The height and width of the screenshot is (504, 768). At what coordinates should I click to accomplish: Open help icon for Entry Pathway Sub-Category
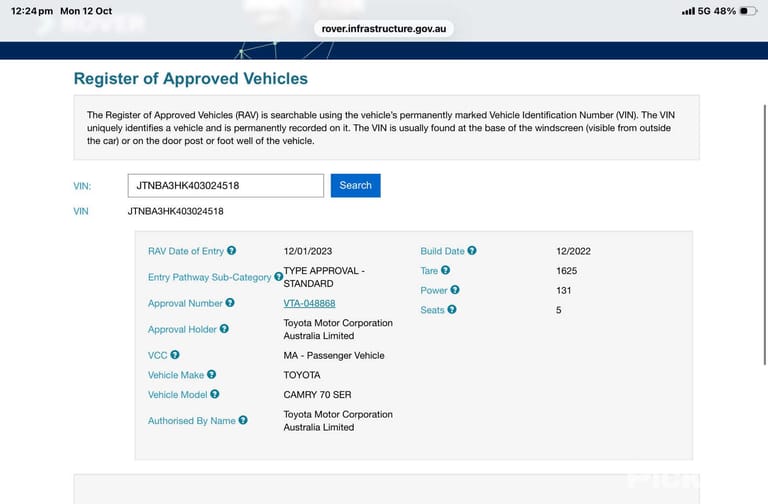click(x=278, y=276)
